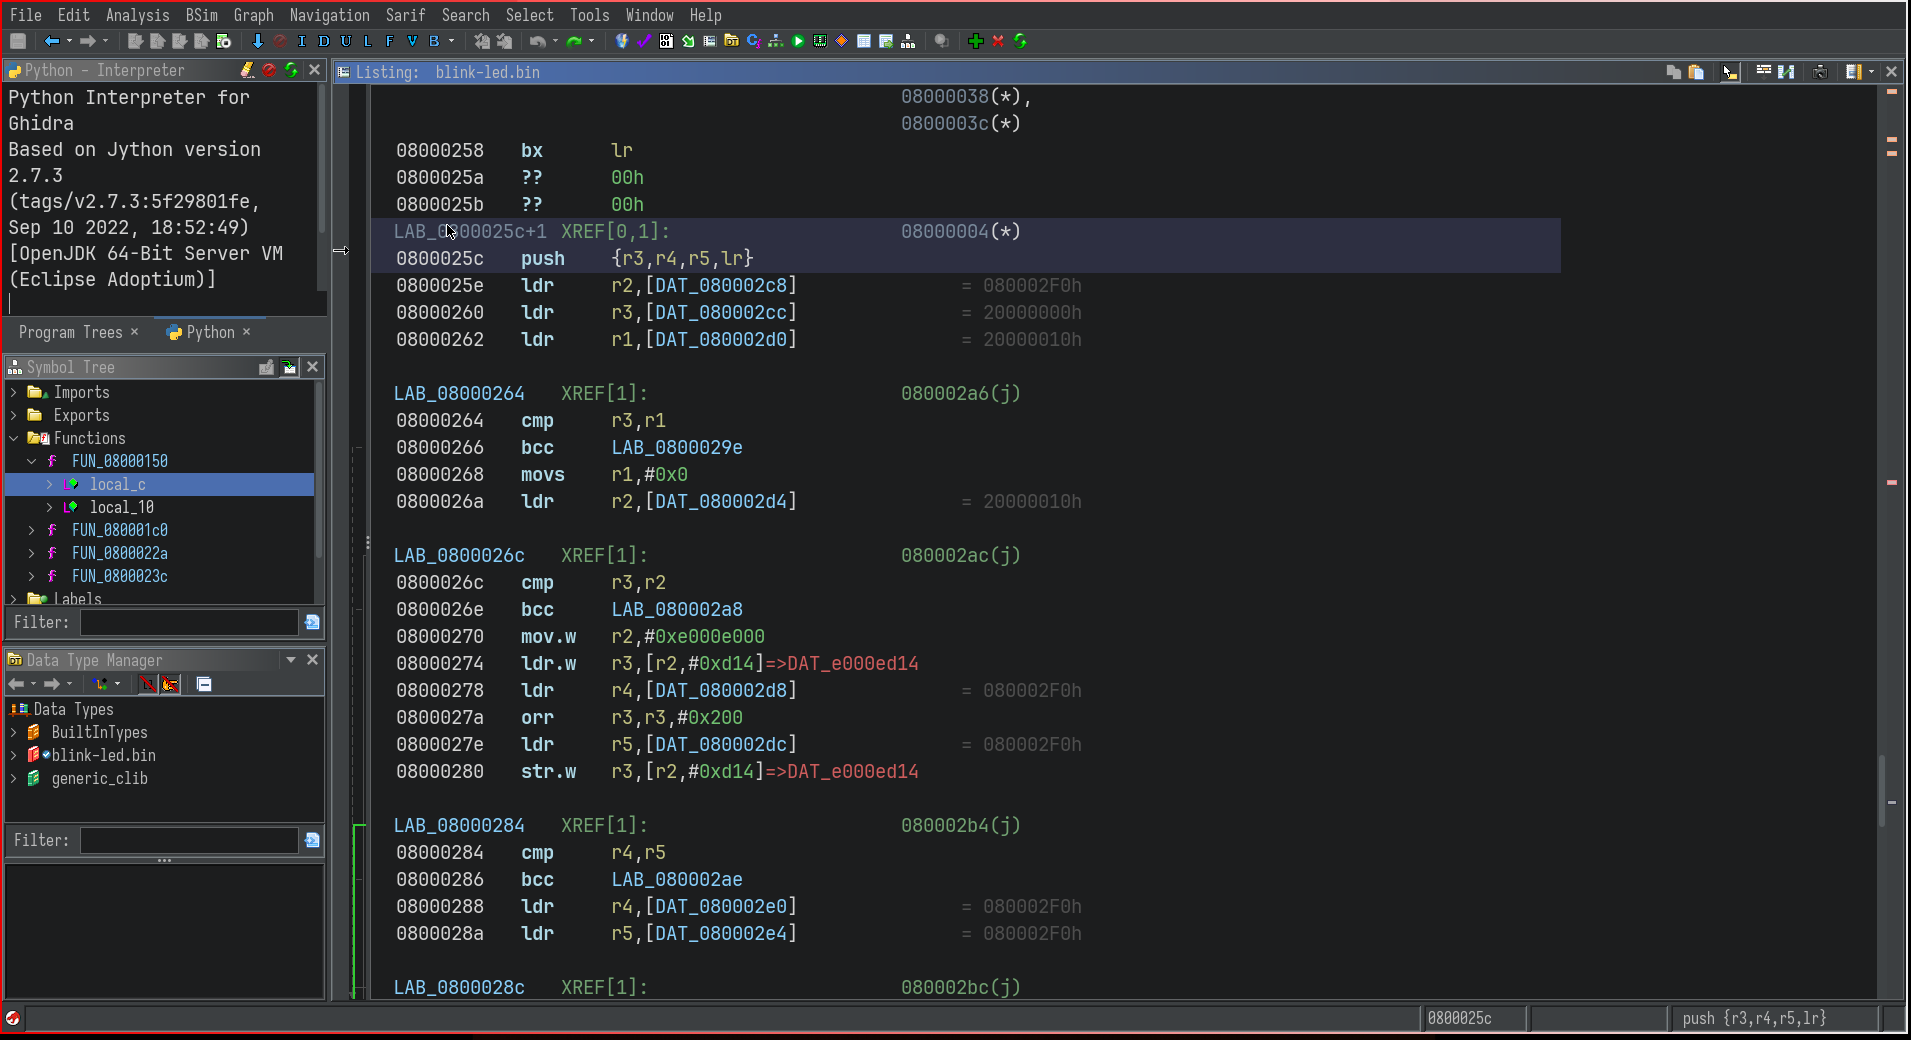This screenshot has height=1040, width=1911.
Task: Click the Symbol Tree Filter input field
Action: [189, 622]
